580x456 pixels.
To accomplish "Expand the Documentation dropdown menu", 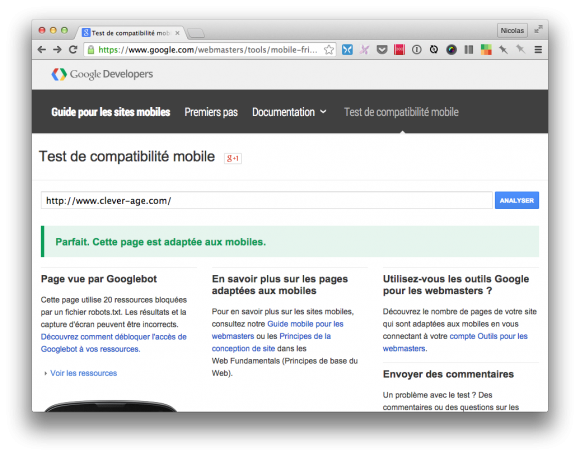I will (289, 112).
